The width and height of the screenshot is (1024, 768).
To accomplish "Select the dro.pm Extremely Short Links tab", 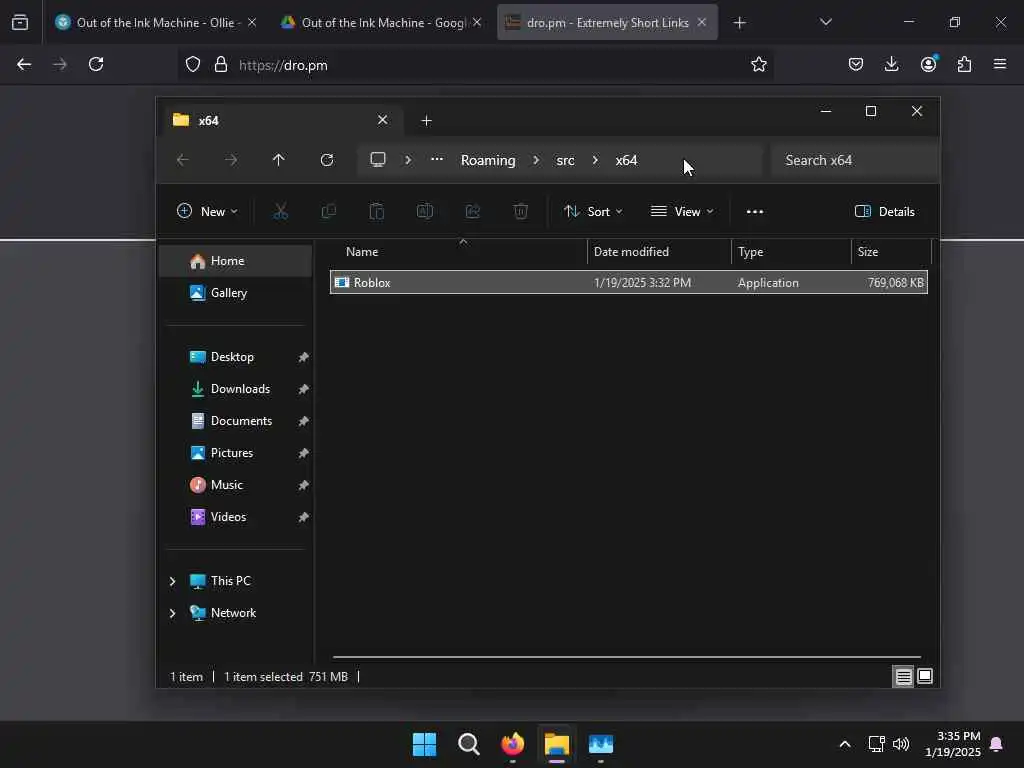I will coord(607,22).
